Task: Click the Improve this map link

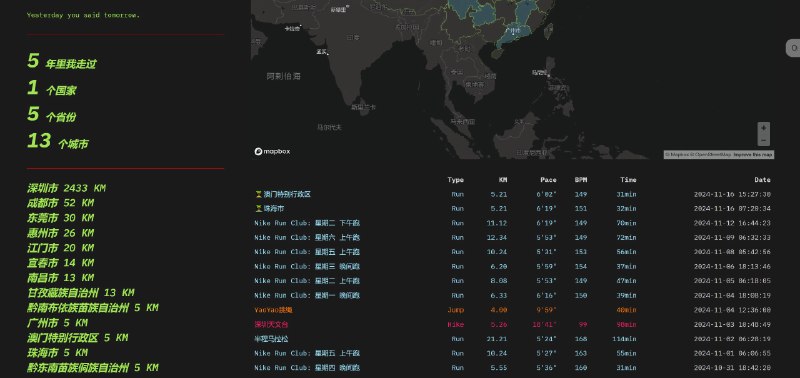Action: click(754, 155)
